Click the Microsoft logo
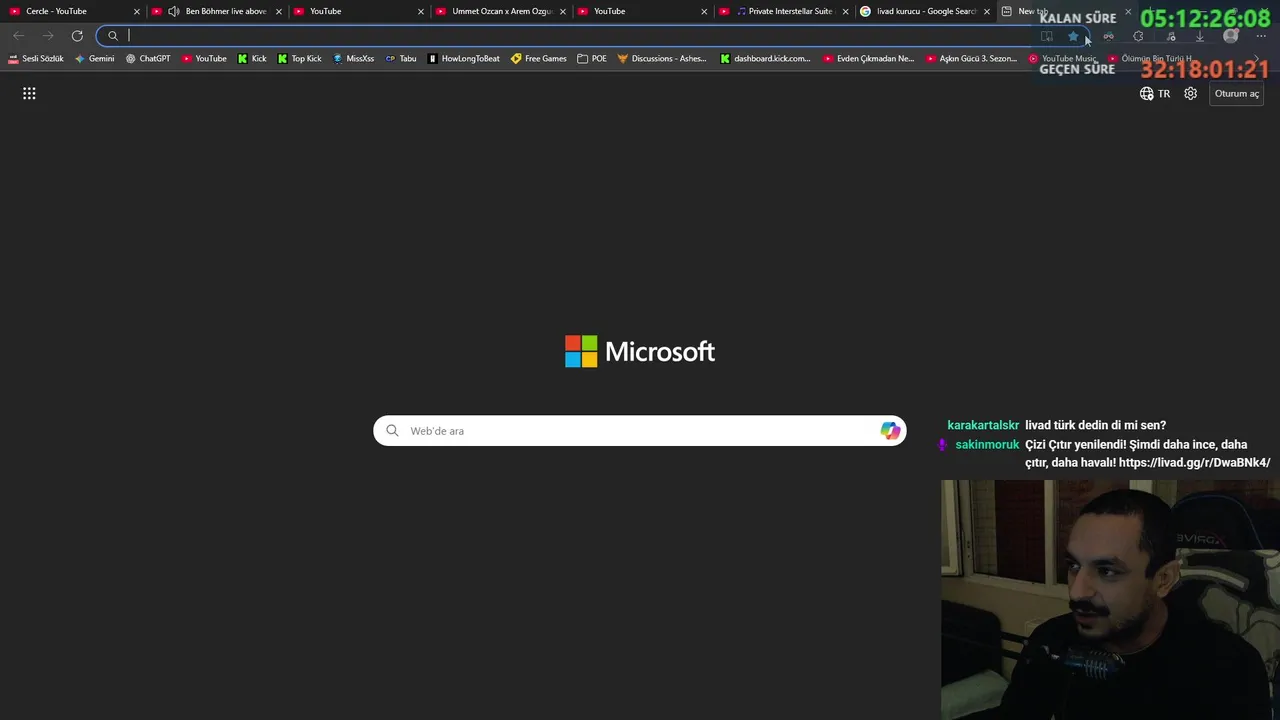1280x720 pixels. tap(640, 351)
